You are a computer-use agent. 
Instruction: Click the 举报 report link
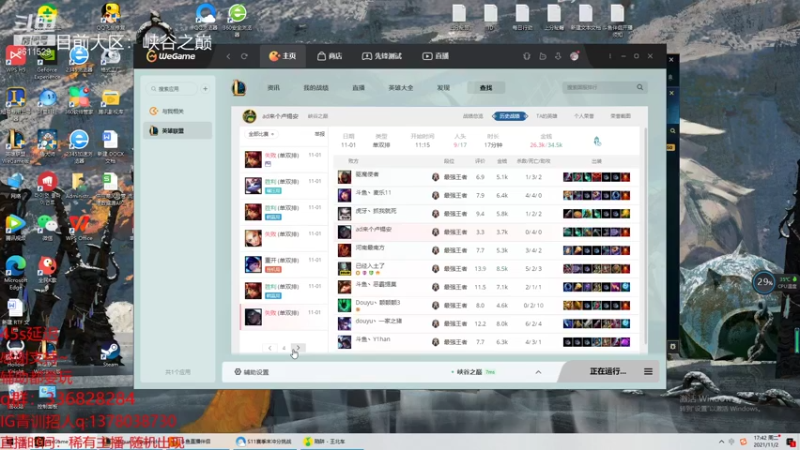[319, 134]
